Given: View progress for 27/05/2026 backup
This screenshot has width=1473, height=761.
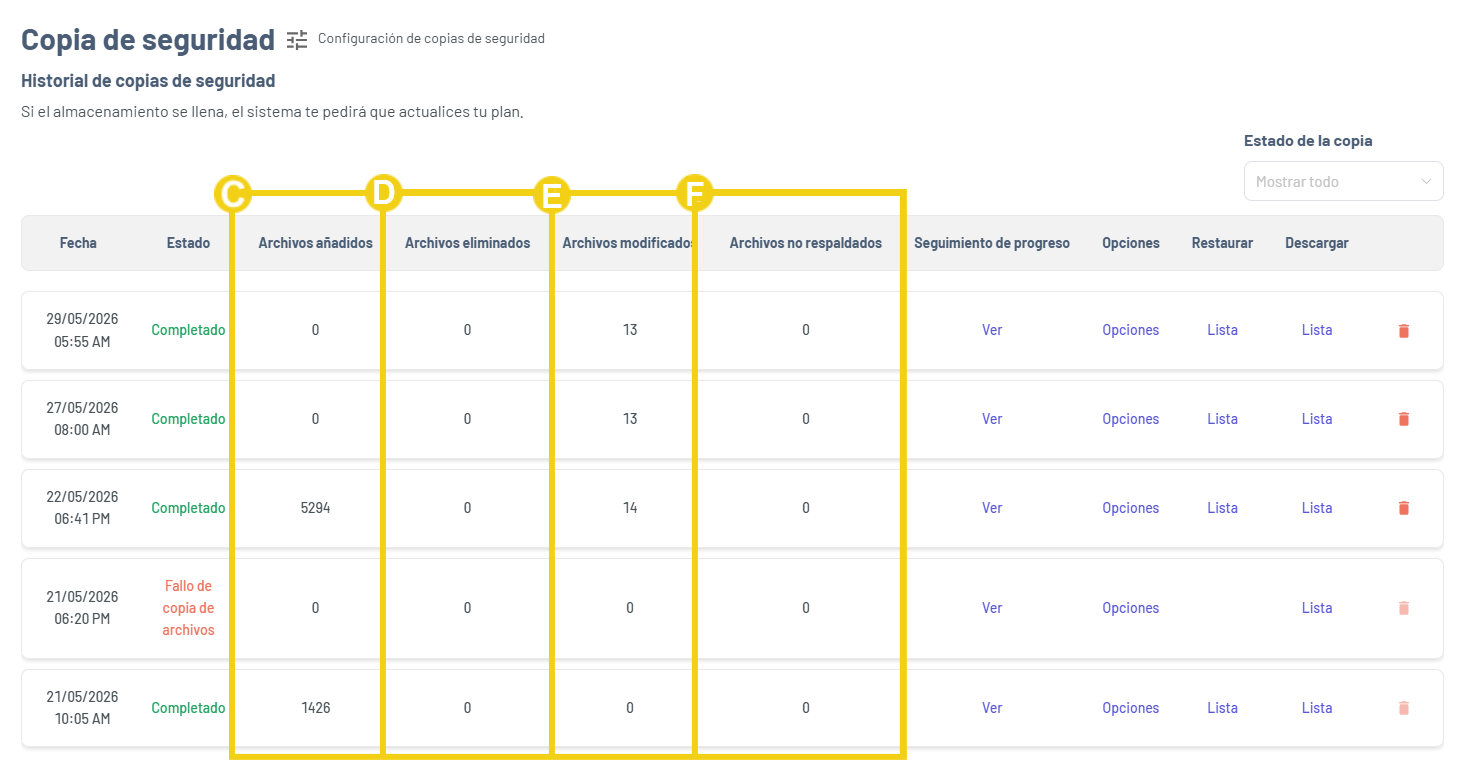Looking at the screenshot, I should point(992,419).
